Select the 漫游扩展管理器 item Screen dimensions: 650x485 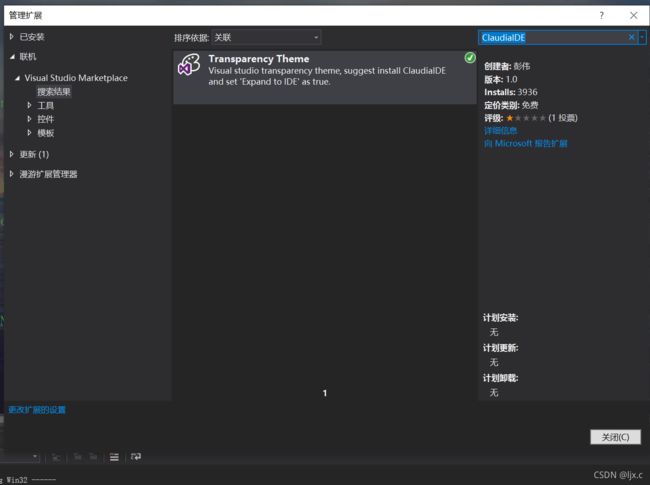click(48, 174)
